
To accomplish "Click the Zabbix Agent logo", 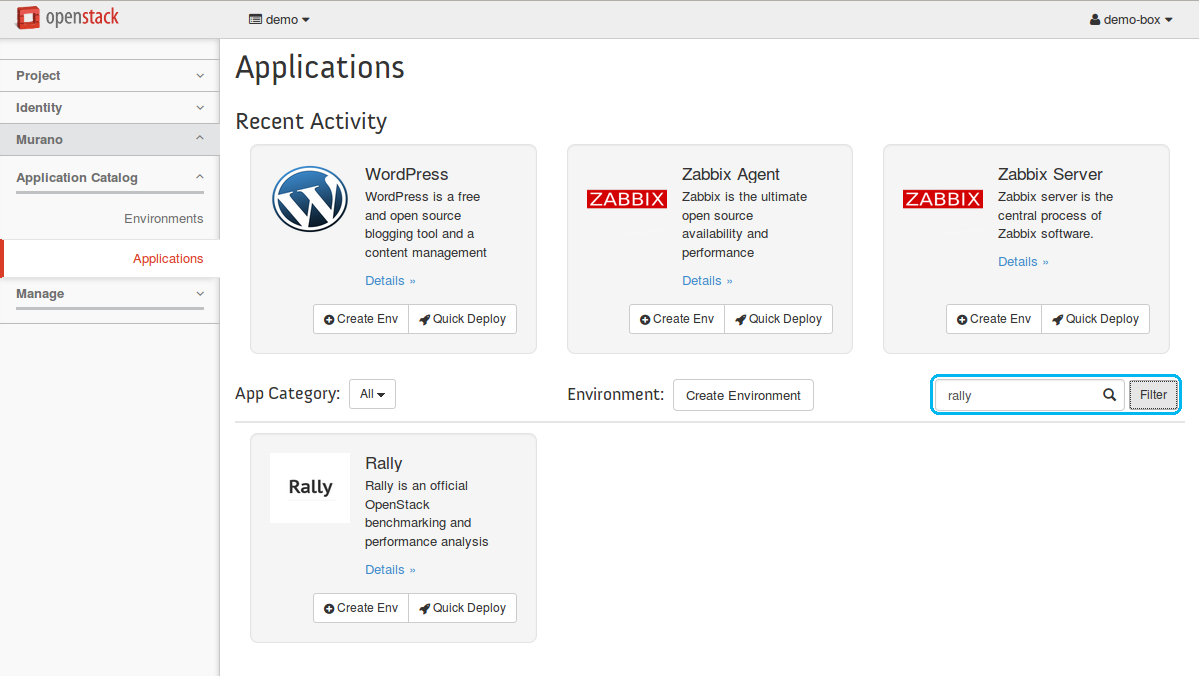I will 626,199.
